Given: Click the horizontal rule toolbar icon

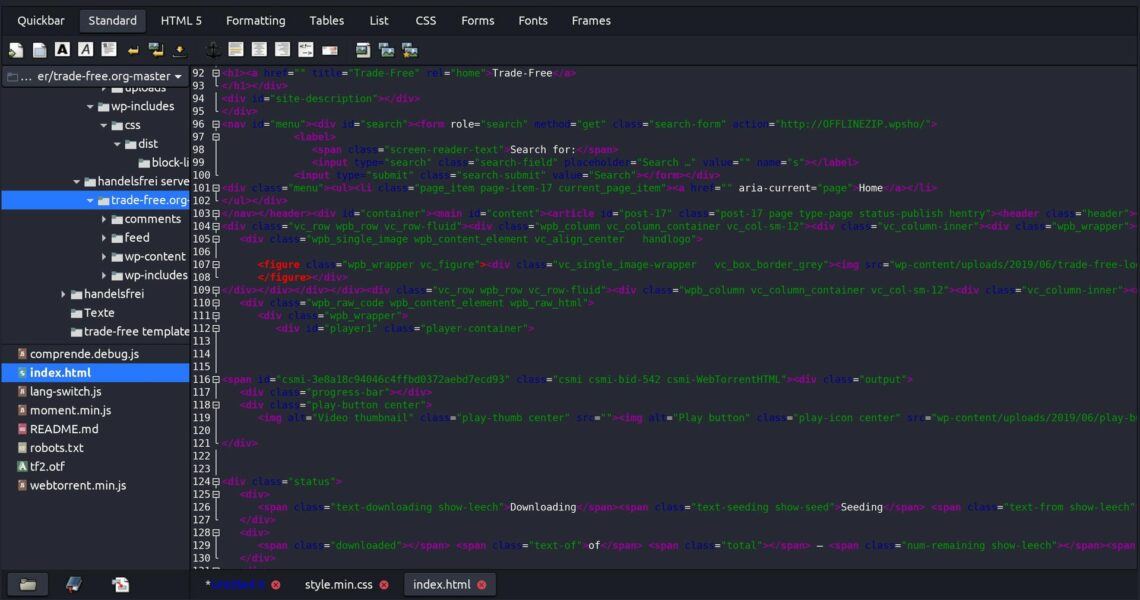Looking at the screenshot, I should 236,49.
